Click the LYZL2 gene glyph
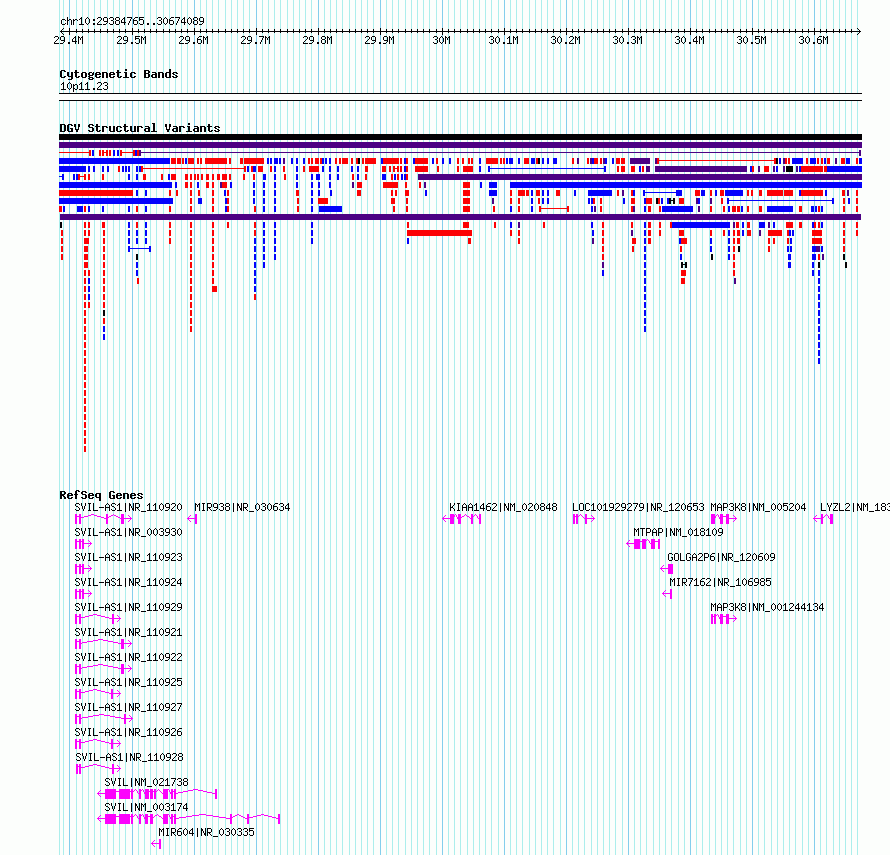This screenshot has height=855, width=890. (x=823, y=519)
